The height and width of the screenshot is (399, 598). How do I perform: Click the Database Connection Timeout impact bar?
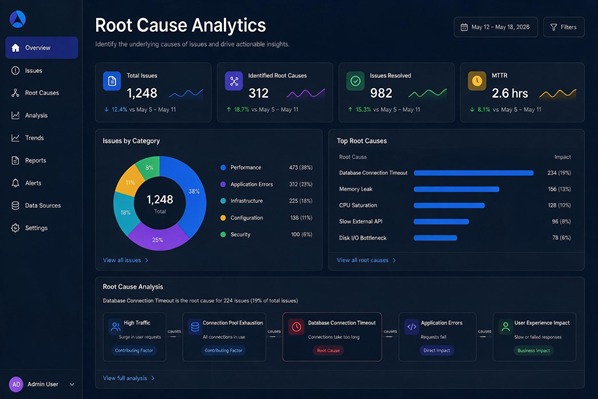click(474, 173)
